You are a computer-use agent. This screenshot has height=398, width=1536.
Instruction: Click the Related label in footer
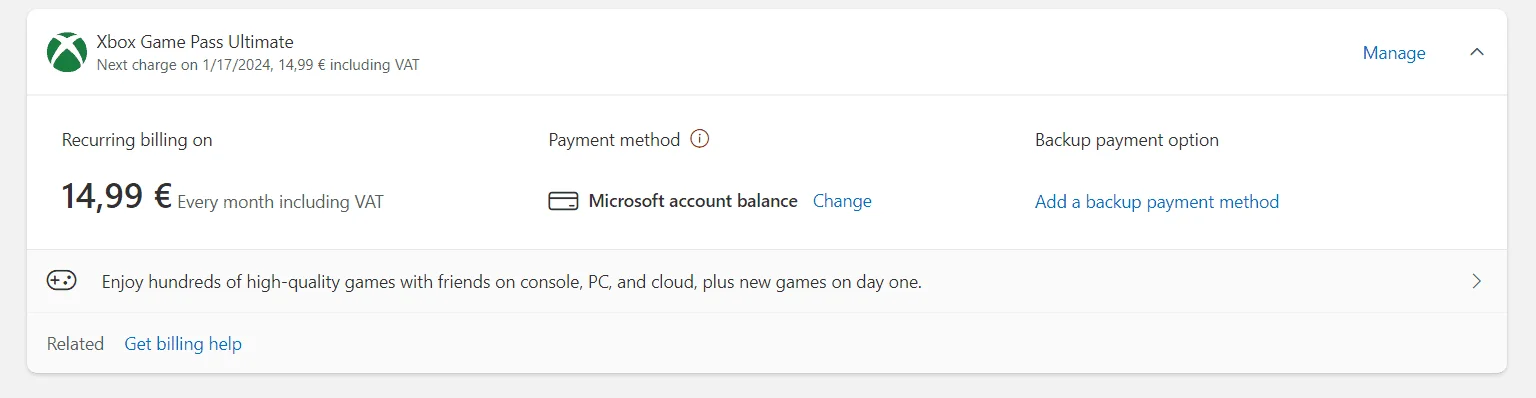pos(75,344)
